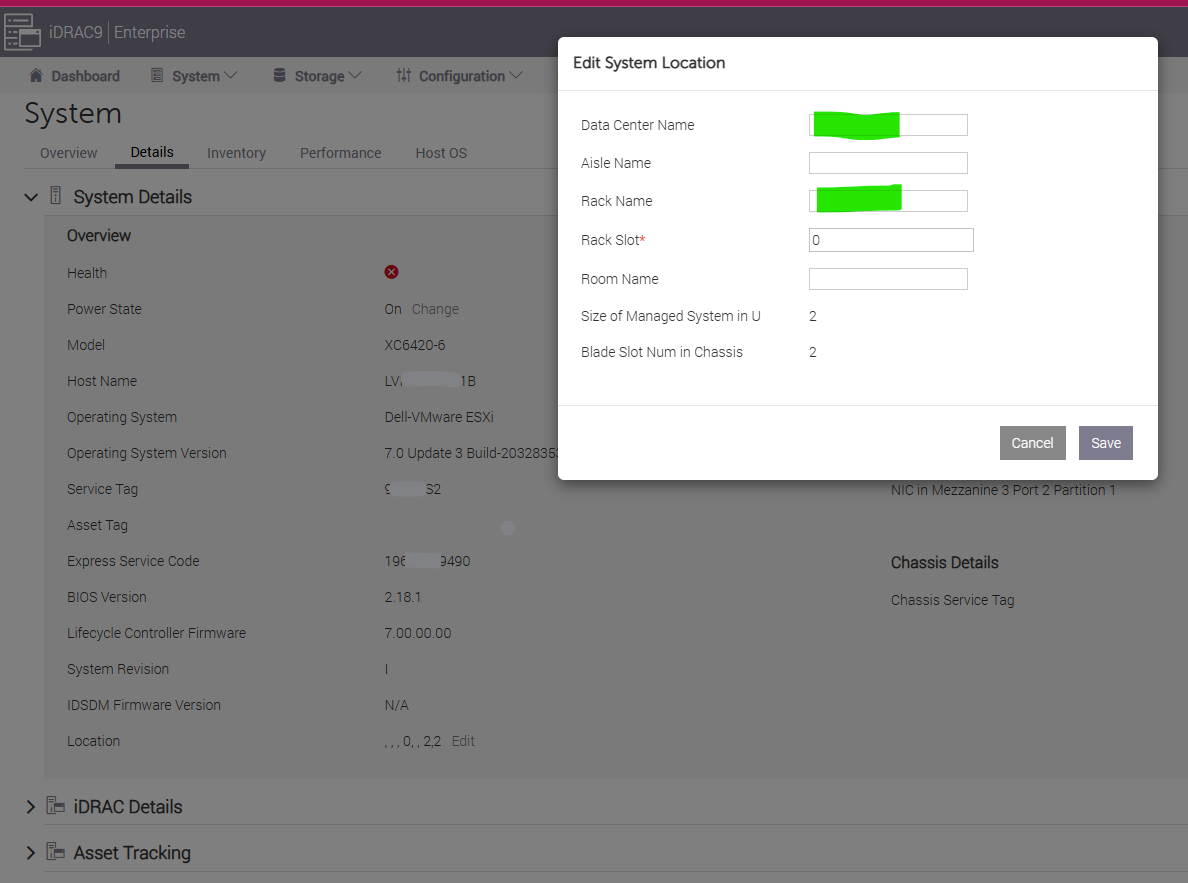
Task: Click the Rack Name input field
Action: (x=888, y=201)
